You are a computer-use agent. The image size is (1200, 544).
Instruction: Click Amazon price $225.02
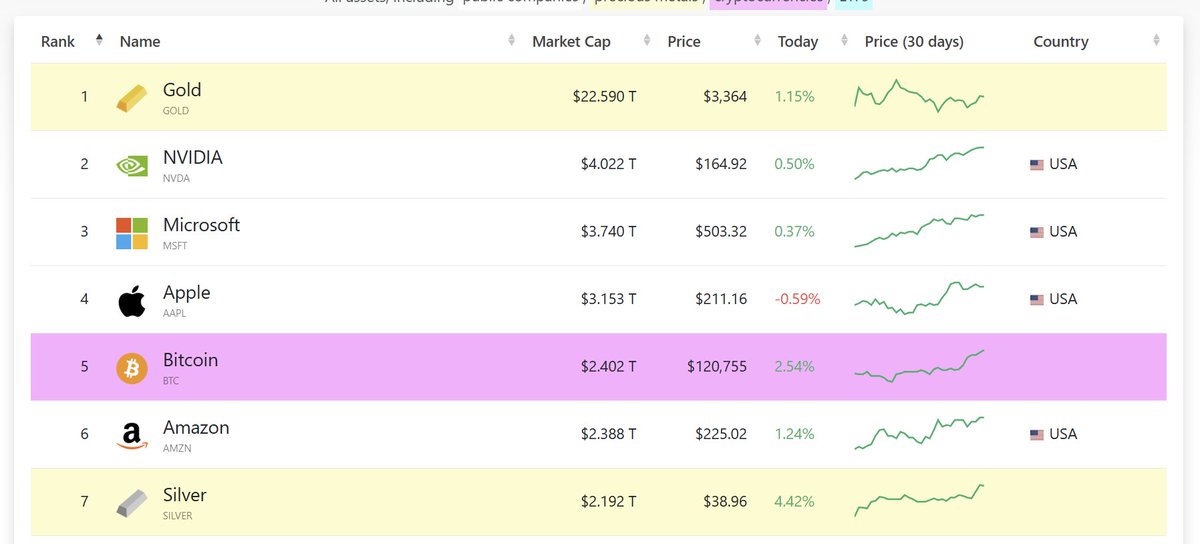(721, 434)
